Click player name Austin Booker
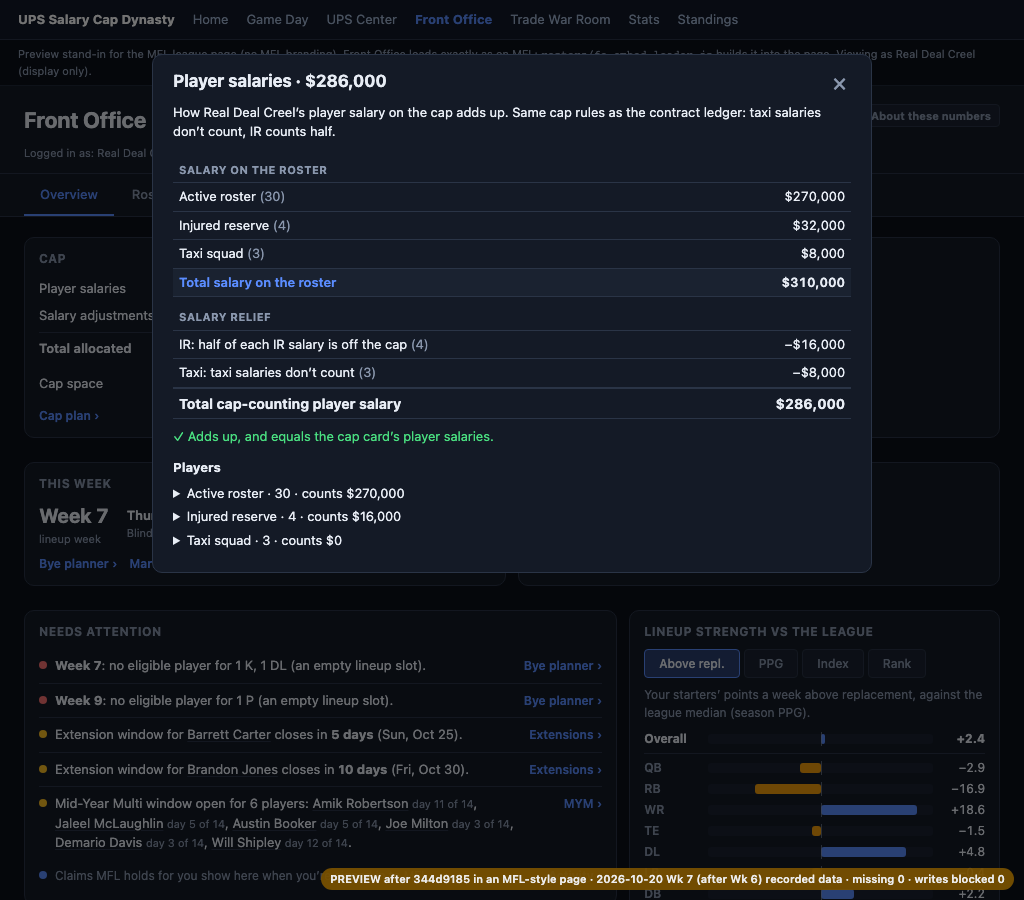 274,824
